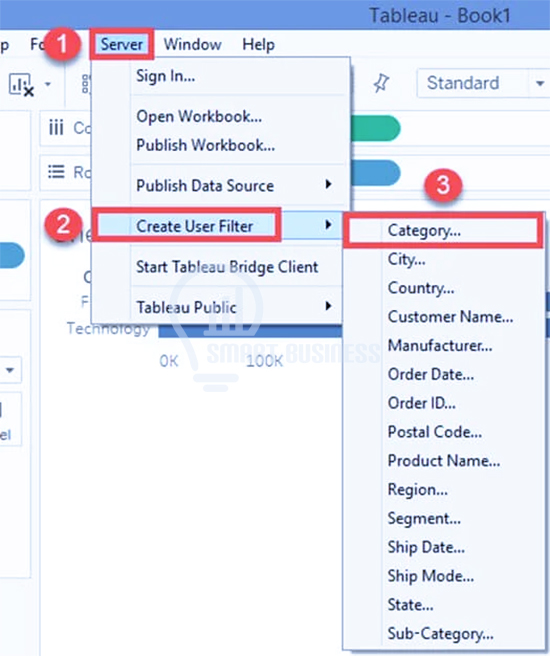Screen dimensions: 550x656
Task: Open the Standard view size dropdown
Action: point(483,83)
